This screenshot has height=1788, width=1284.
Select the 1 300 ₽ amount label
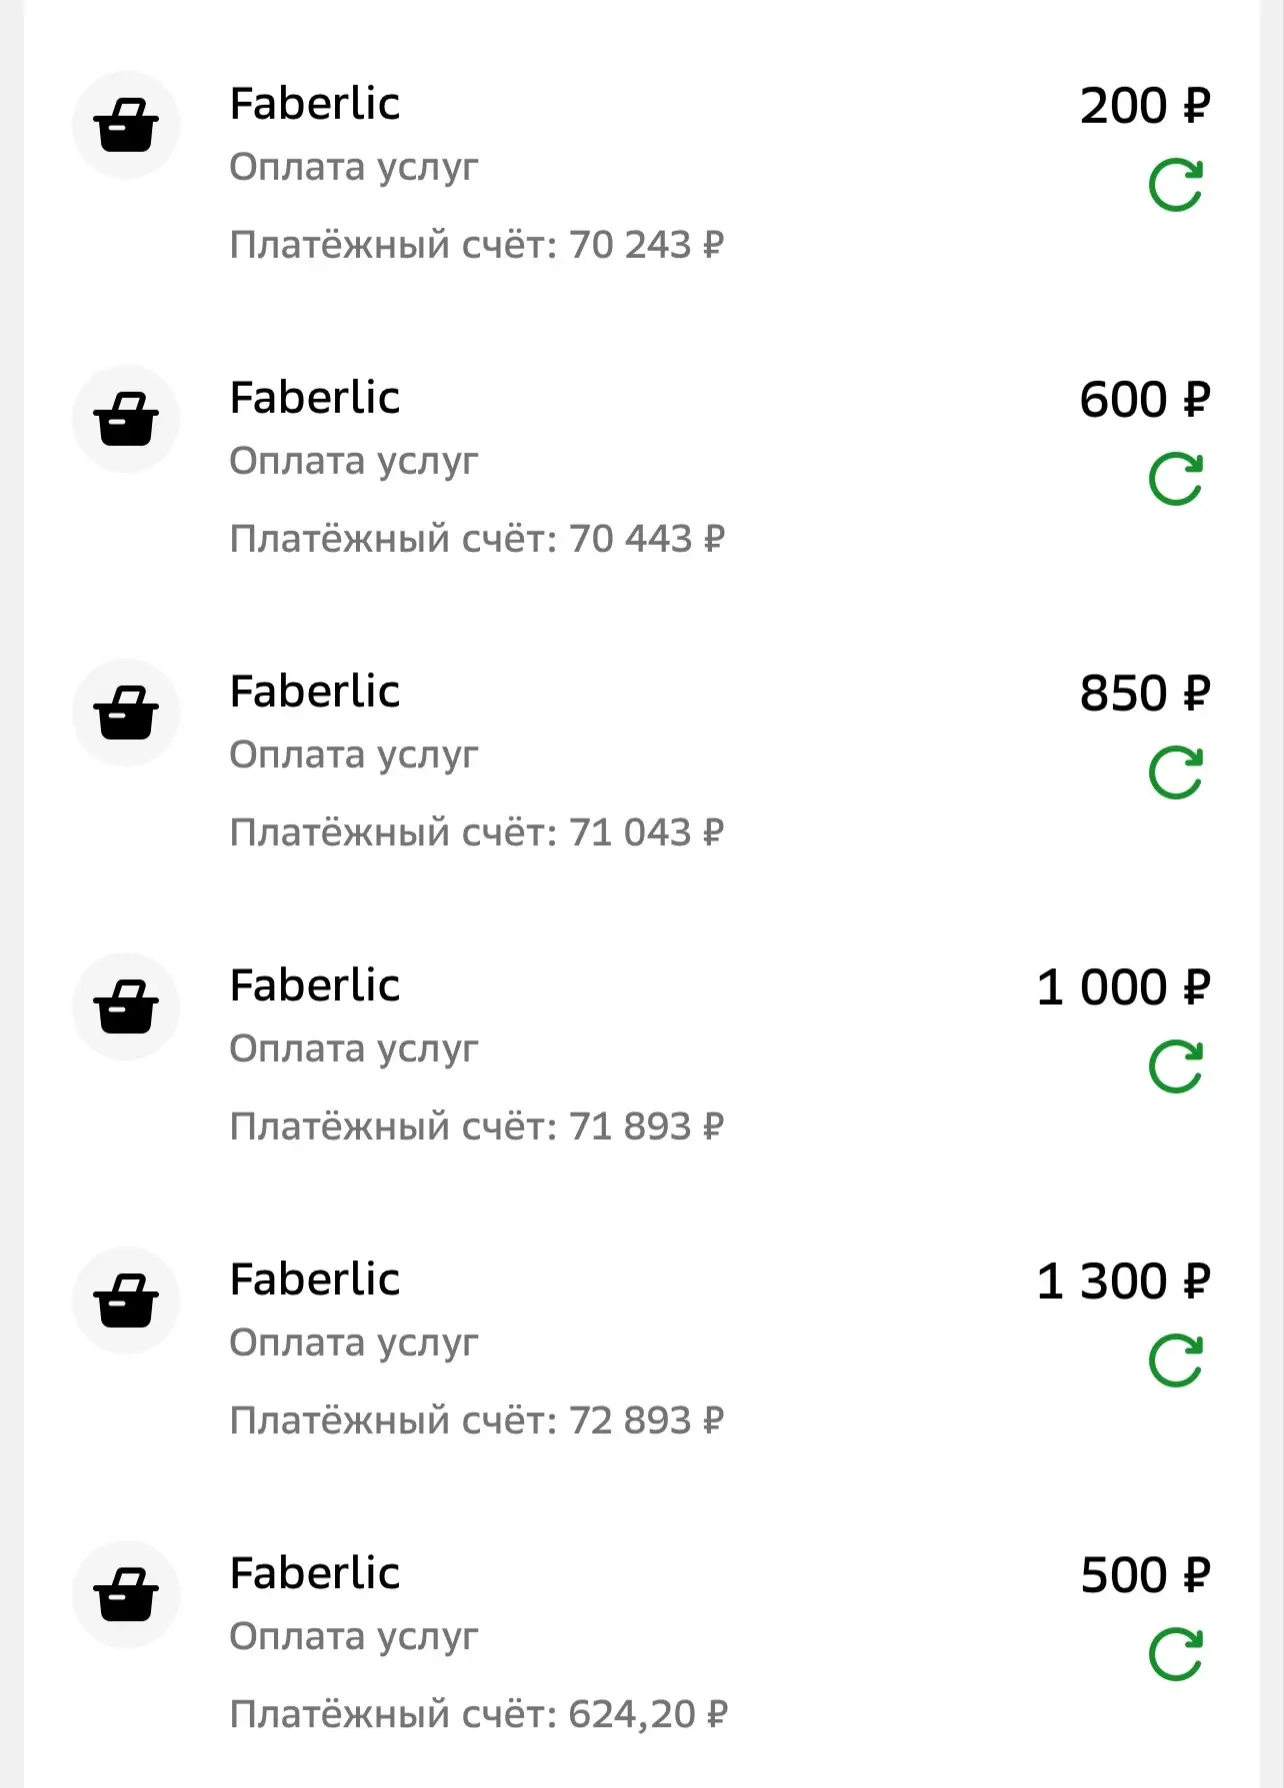click(x=1123, y=1281)
